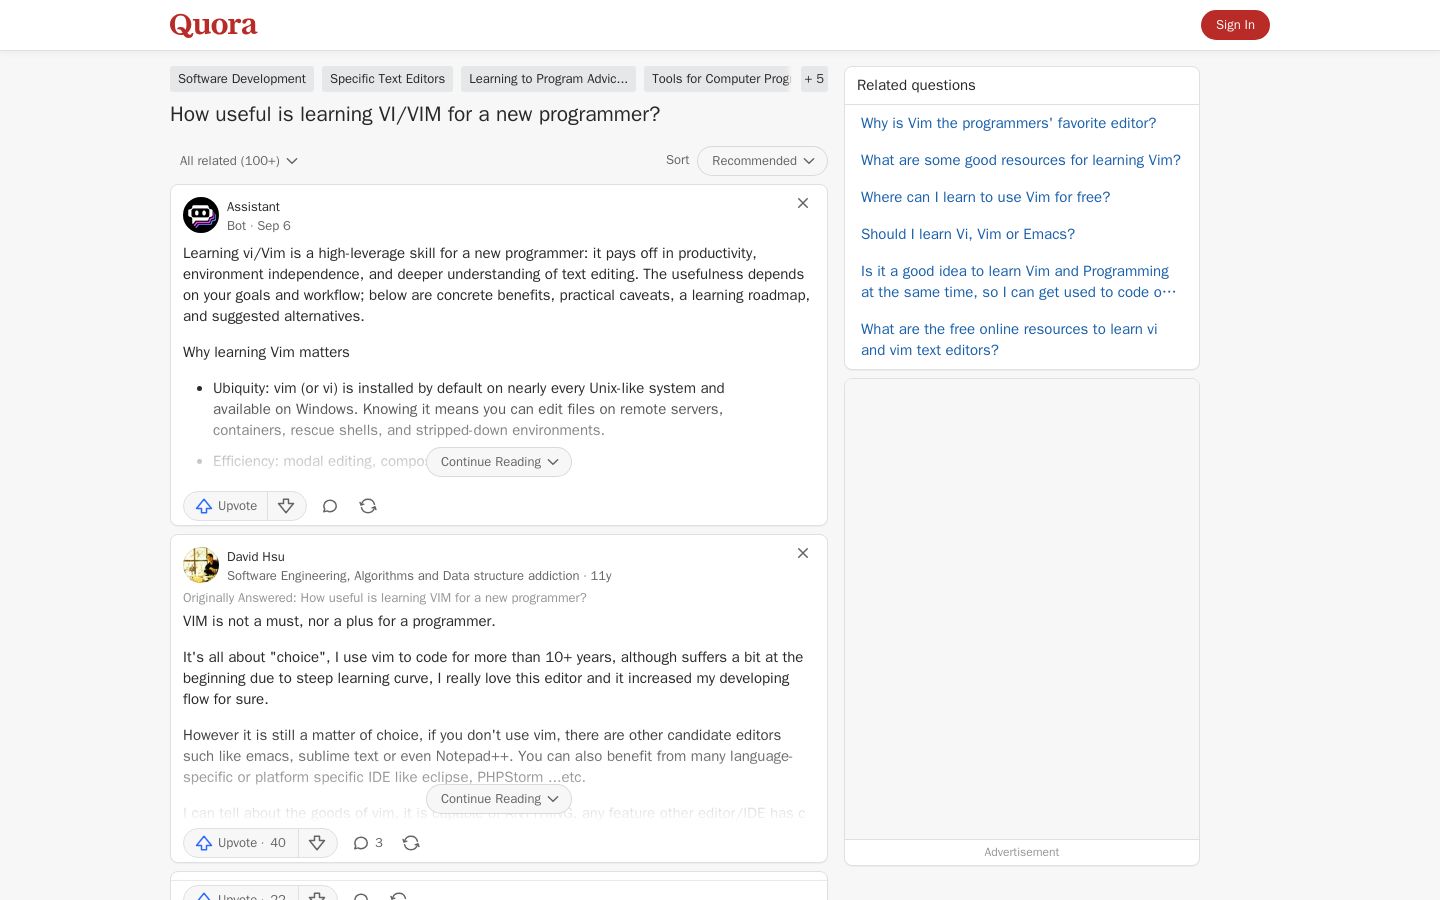Open the 3 comments on David Hsu's answer
Image resolution: width=1440 pixels, height=900 pixels.
[x=368, y=843]
